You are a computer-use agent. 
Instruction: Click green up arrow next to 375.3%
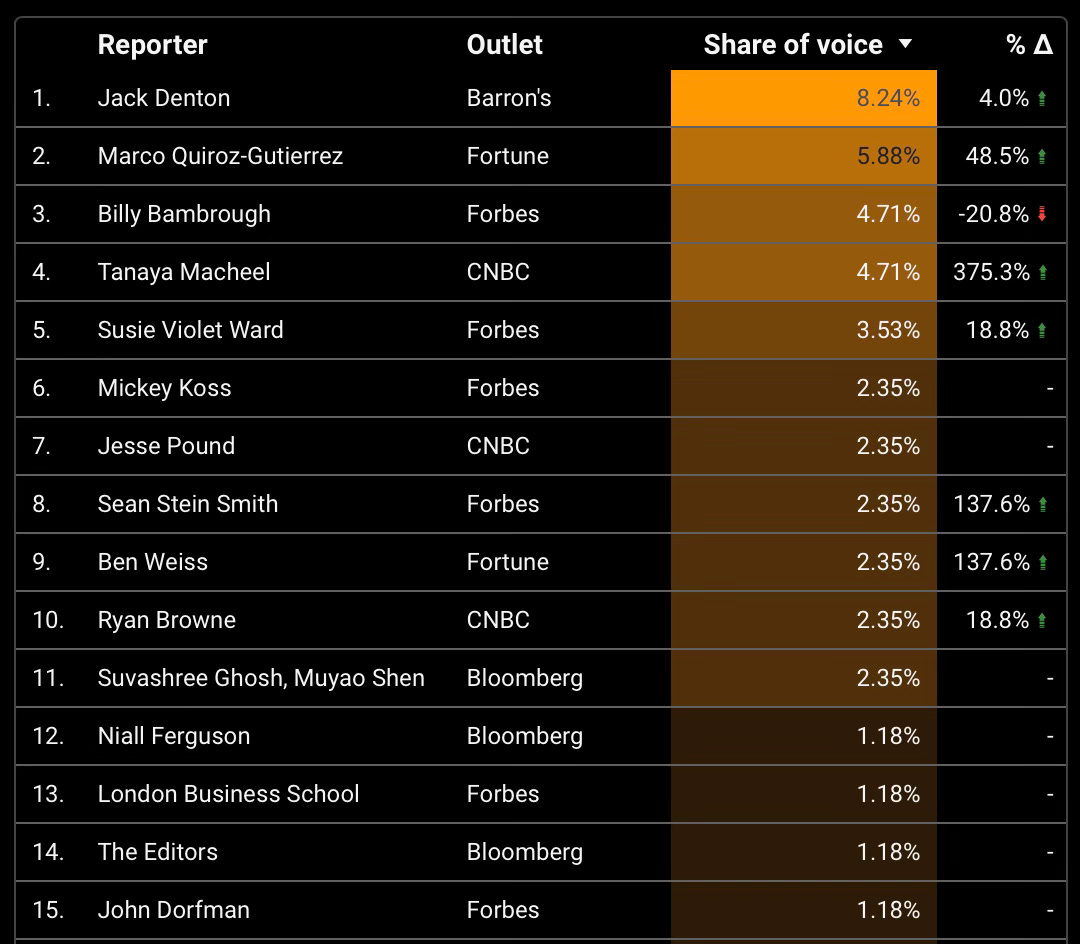(x=1043, y=272)
